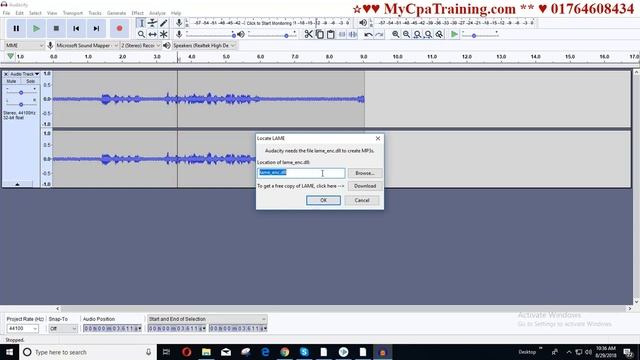Fit selection to window width
This screenshot has width=640, height=360.
[x=417, y=34]
